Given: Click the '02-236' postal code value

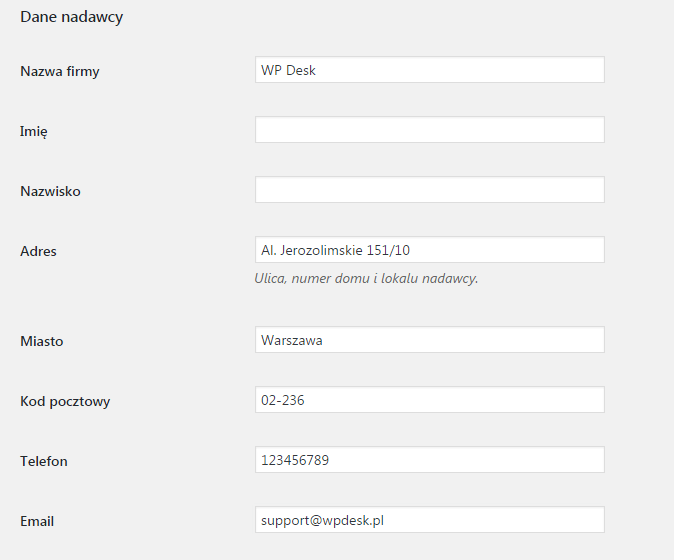Looking at the screenshot, I should click(283, 401).
